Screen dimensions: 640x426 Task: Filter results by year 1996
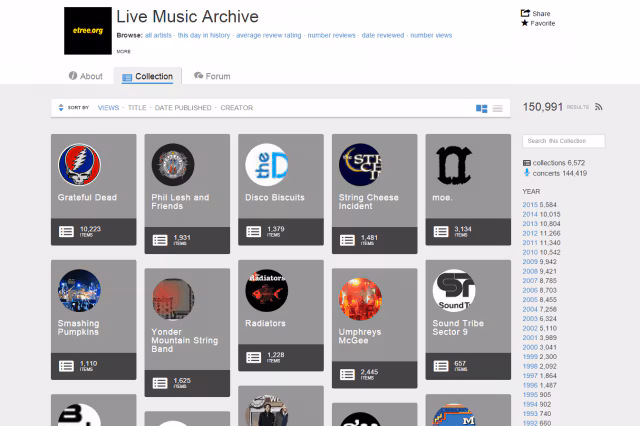point(530,385)
